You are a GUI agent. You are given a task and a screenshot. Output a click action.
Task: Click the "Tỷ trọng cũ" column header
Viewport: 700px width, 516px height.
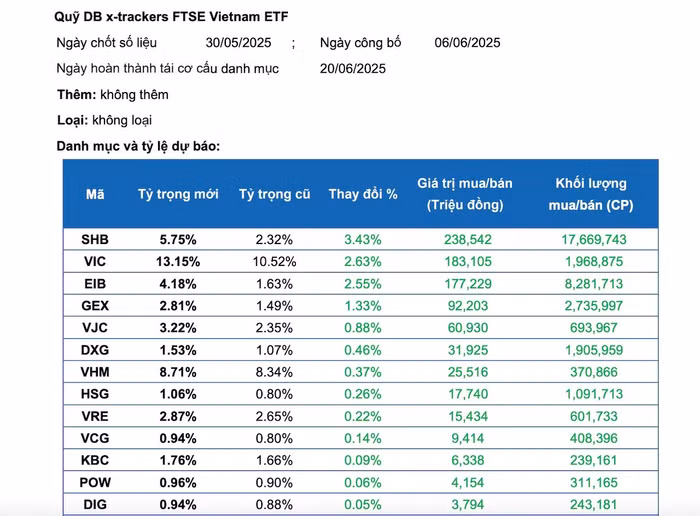click(x=274, y=194)
